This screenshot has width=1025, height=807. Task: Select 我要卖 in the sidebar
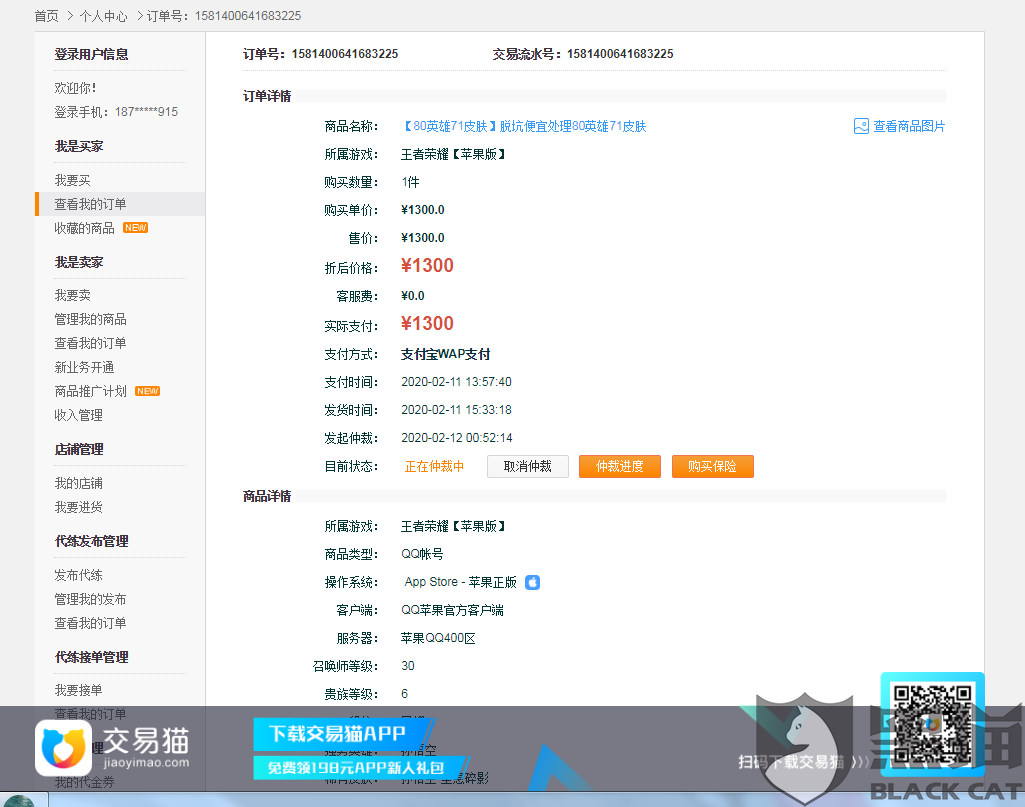click(73, 295)
